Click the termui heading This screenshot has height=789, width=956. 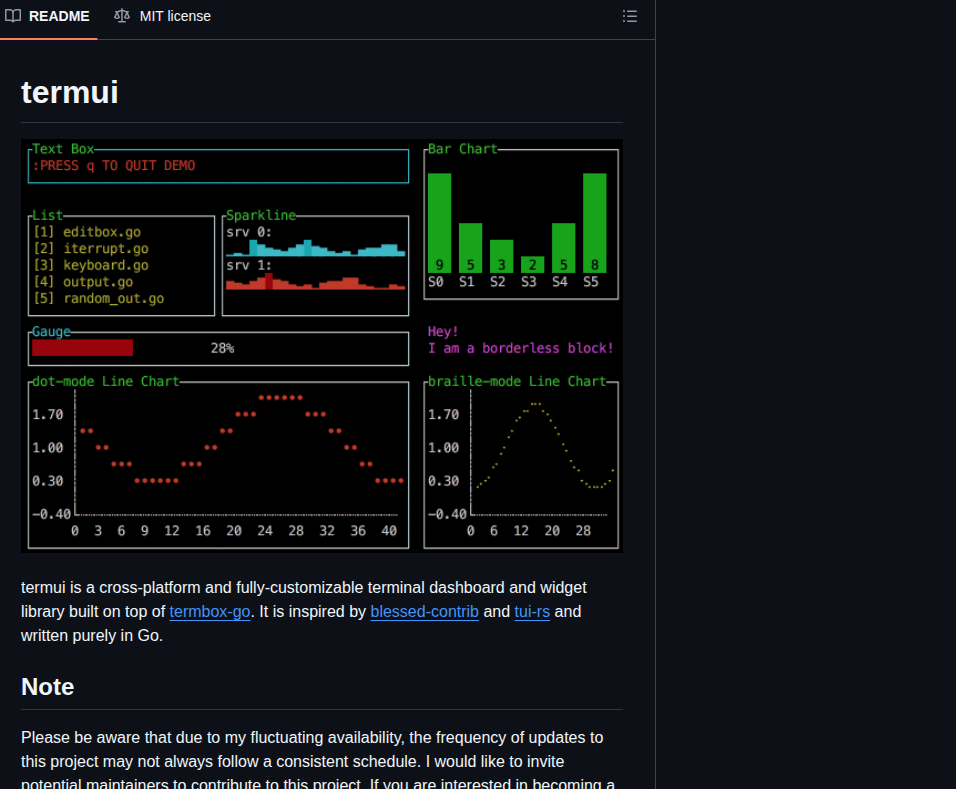point(70,93)
